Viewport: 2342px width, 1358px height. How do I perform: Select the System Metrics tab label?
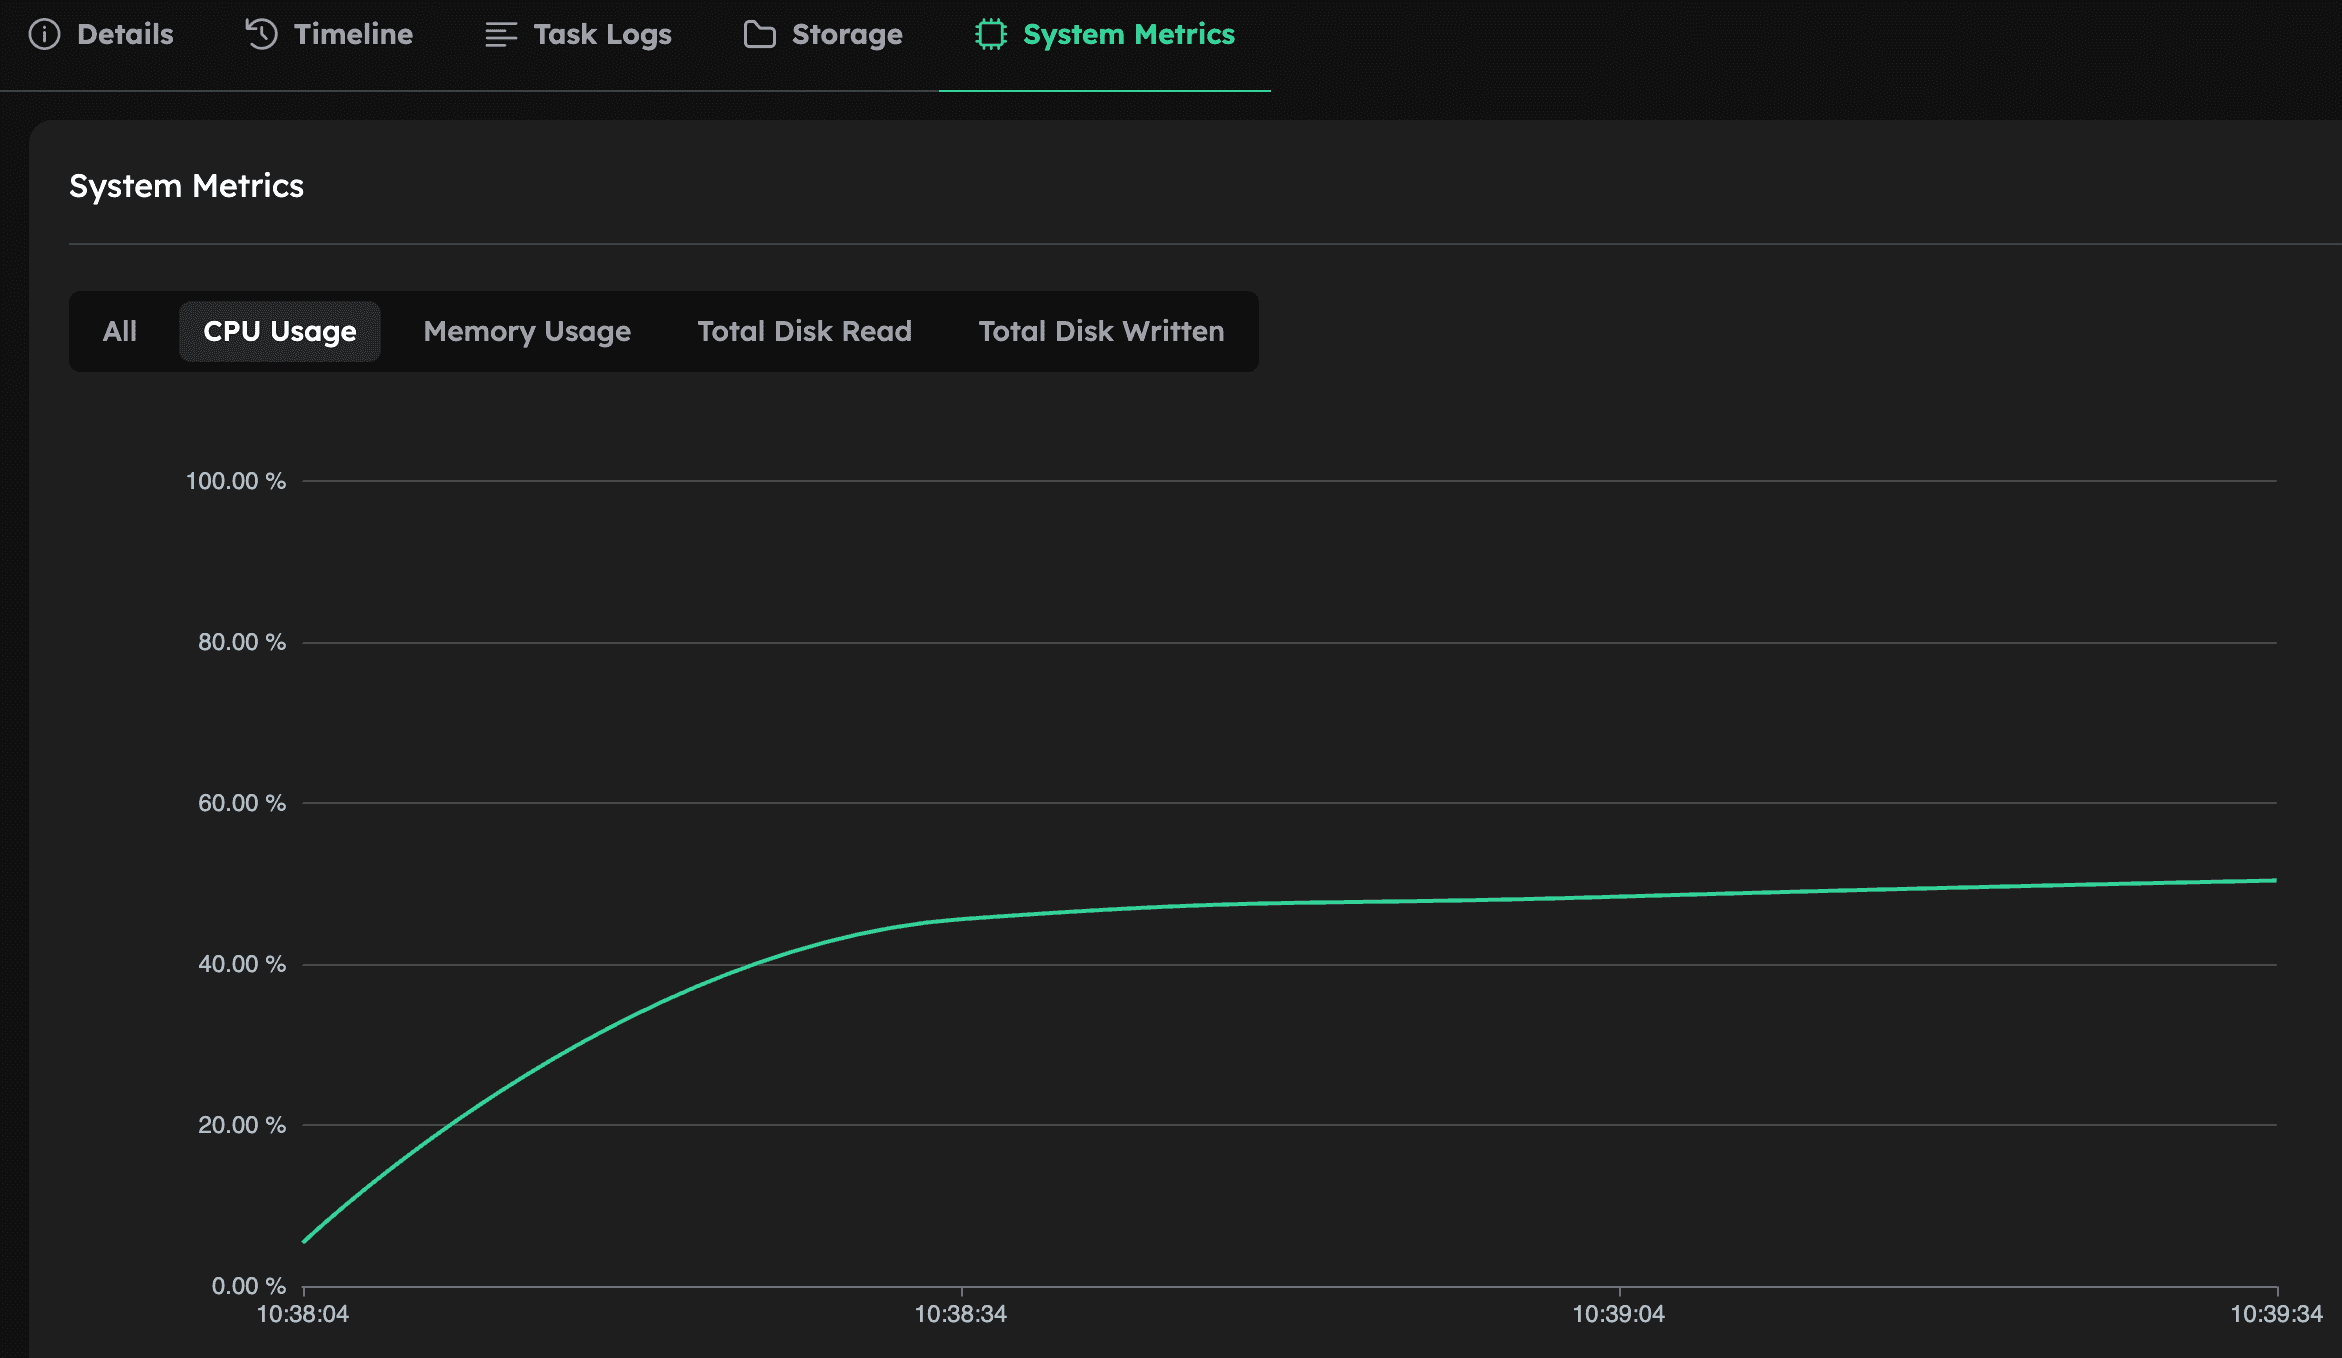[1128, 35]
